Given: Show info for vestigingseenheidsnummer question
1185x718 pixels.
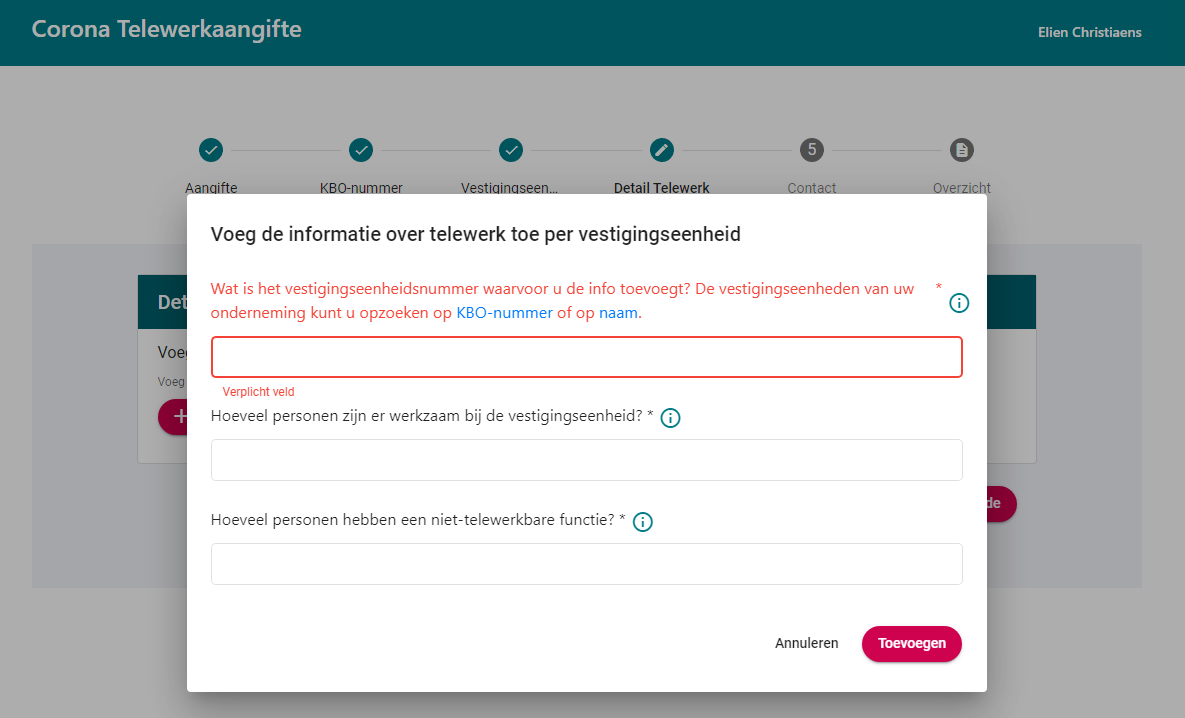Looking at the screenshot, I should point(959,303).
